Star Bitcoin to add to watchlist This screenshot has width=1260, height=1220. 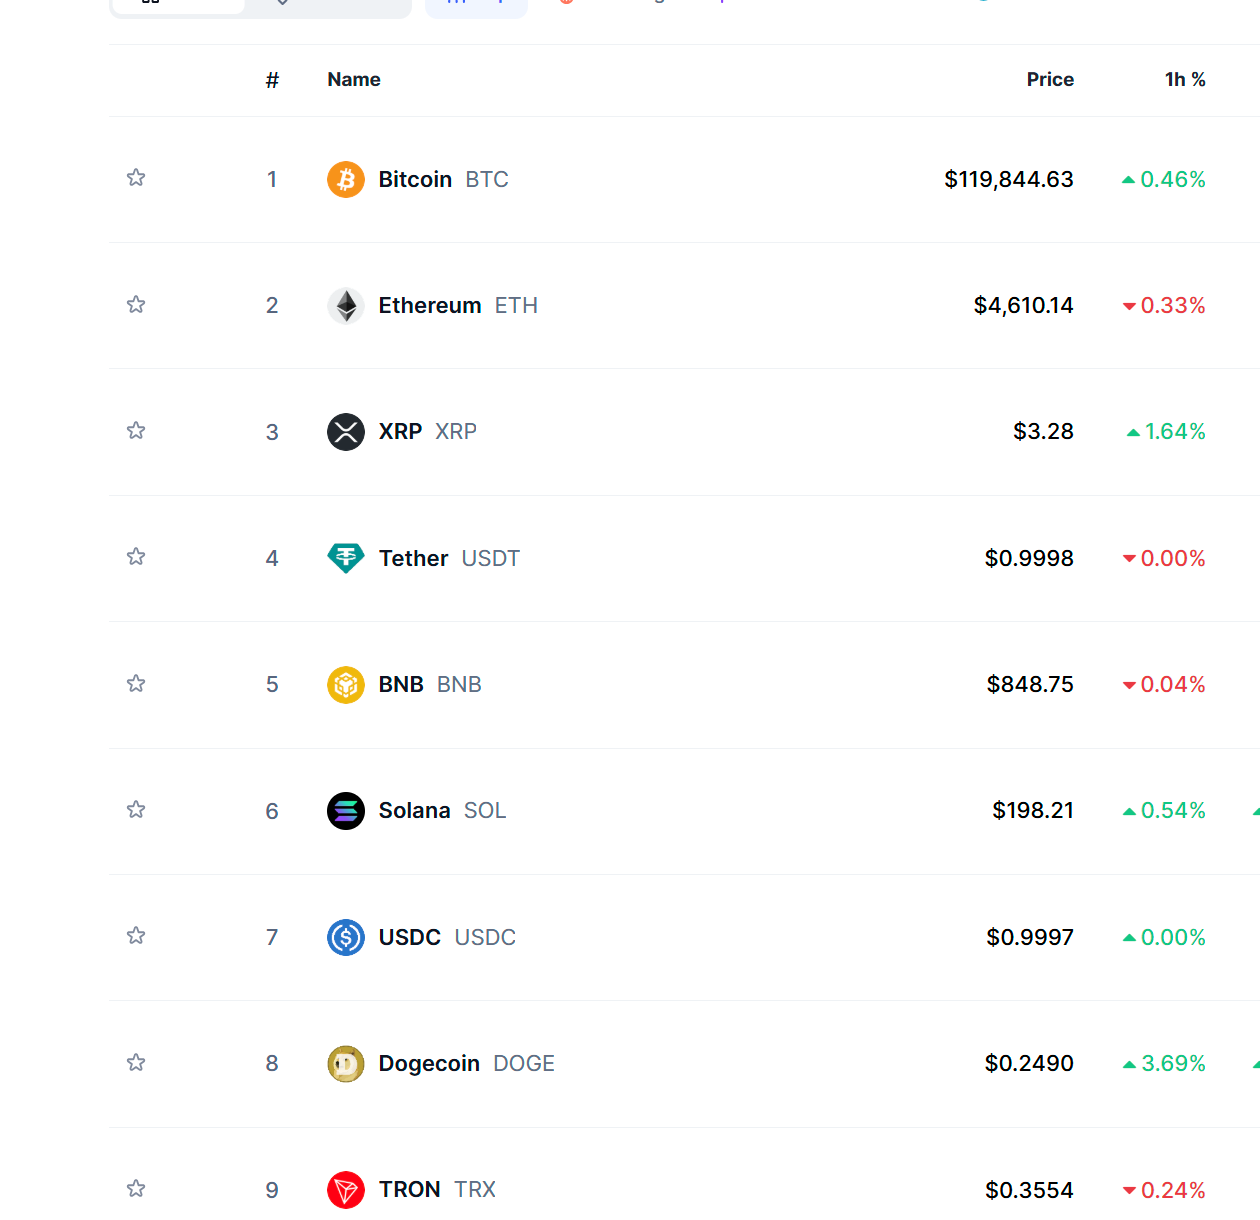click(136, 178)
